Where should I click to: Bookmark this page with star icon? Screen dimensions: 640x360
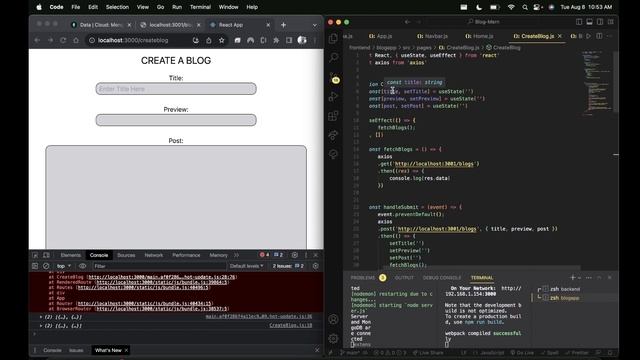[222, 40]
